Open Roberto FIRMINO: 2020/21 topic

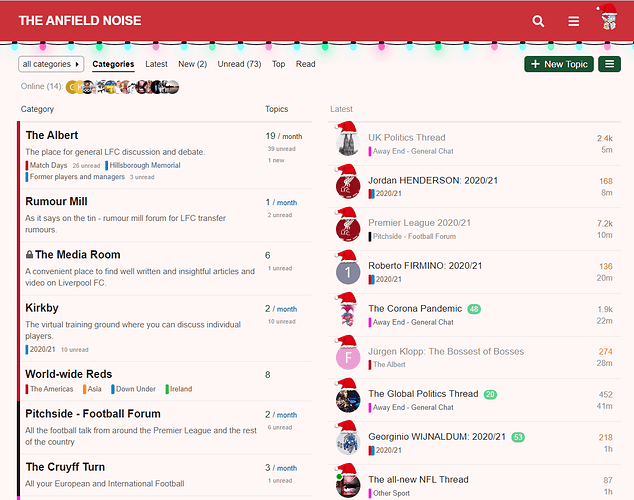point(425,266)
